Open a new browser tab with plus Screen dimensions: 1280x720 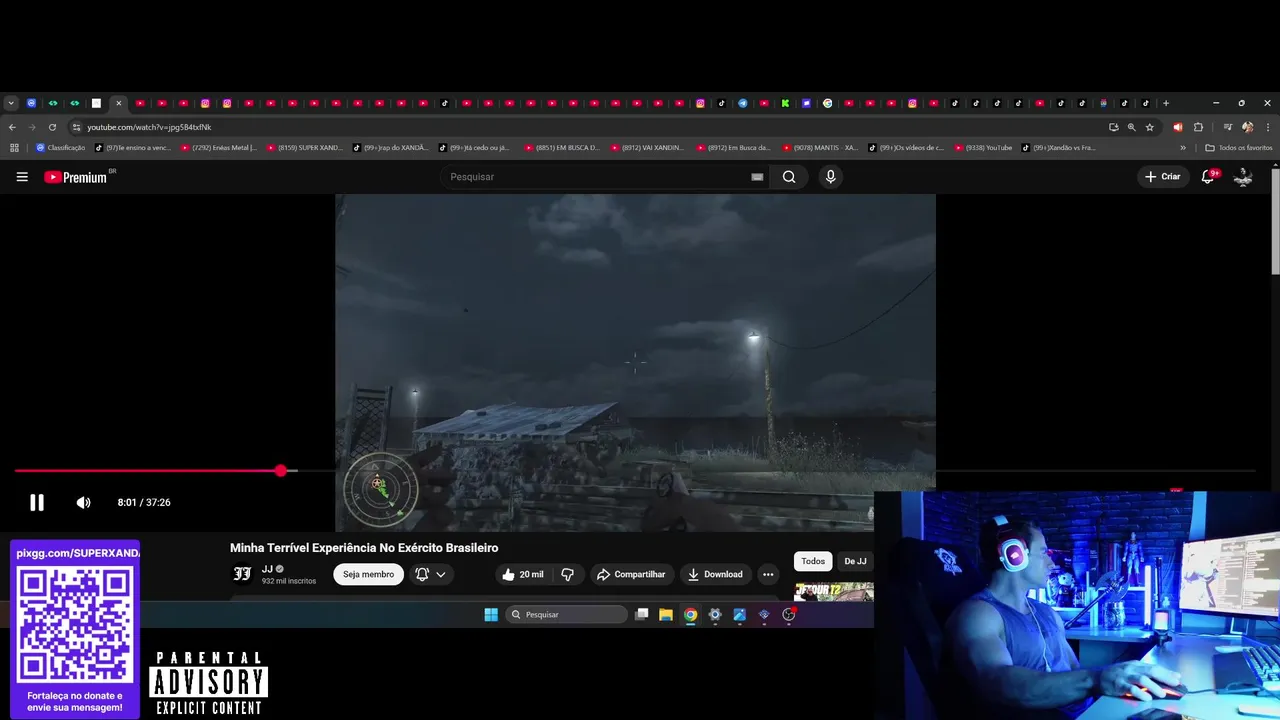pyautogui.click(x=1166, y=103)
